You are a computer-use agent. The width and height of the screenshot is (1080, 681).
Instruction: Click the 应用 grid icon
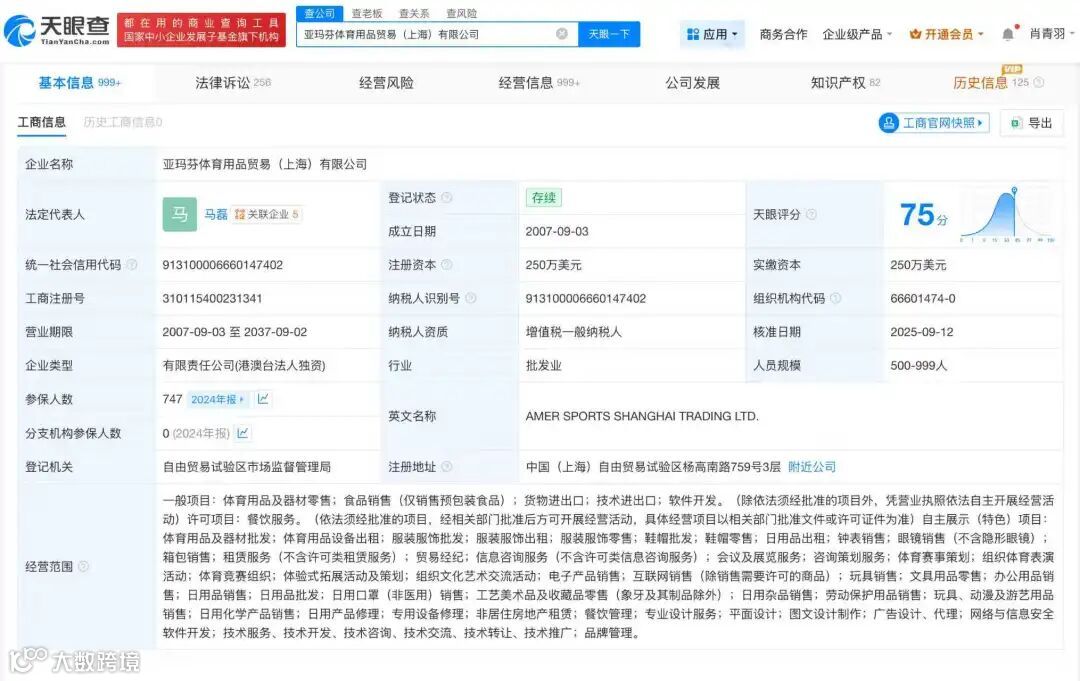pos(693,34)
